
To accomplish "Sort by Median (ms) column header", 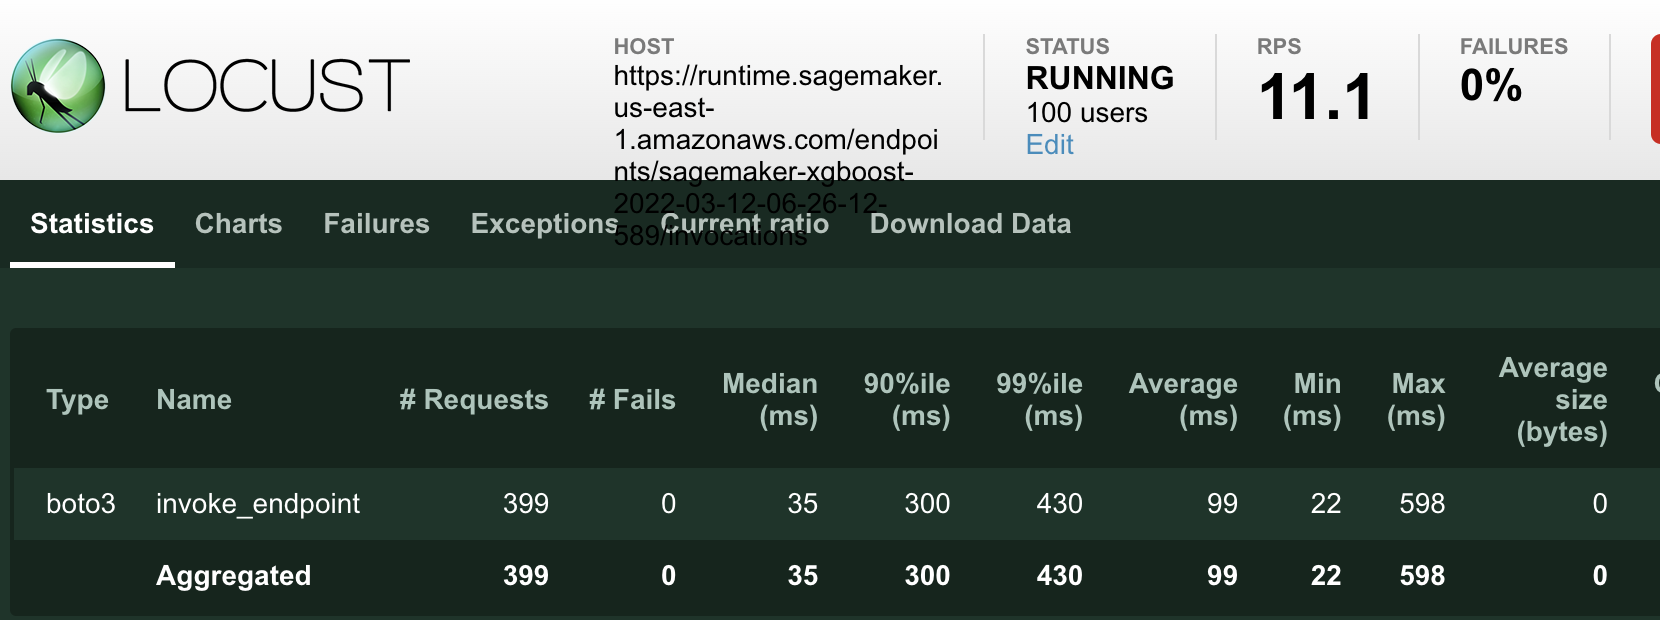I will point(770,400).
